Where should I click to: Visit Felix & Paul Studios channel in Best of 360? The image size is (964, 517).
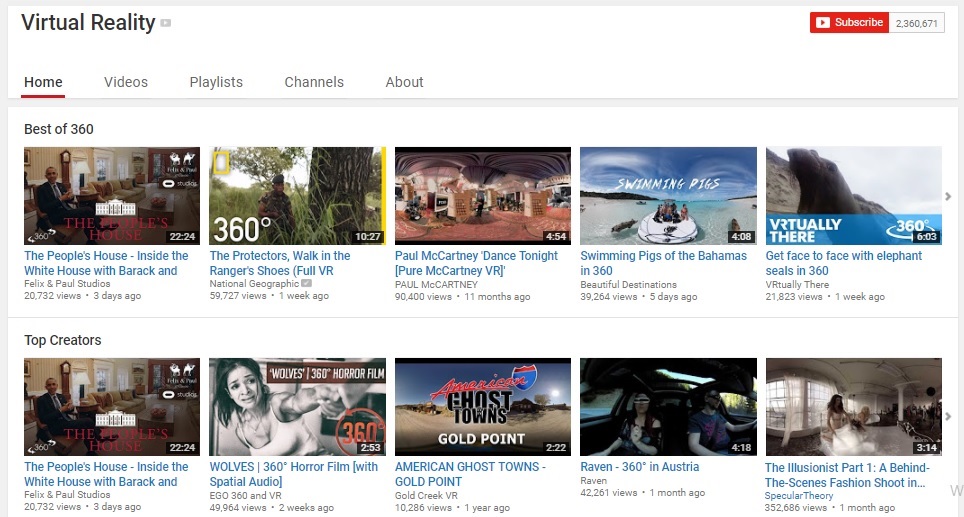67,283
